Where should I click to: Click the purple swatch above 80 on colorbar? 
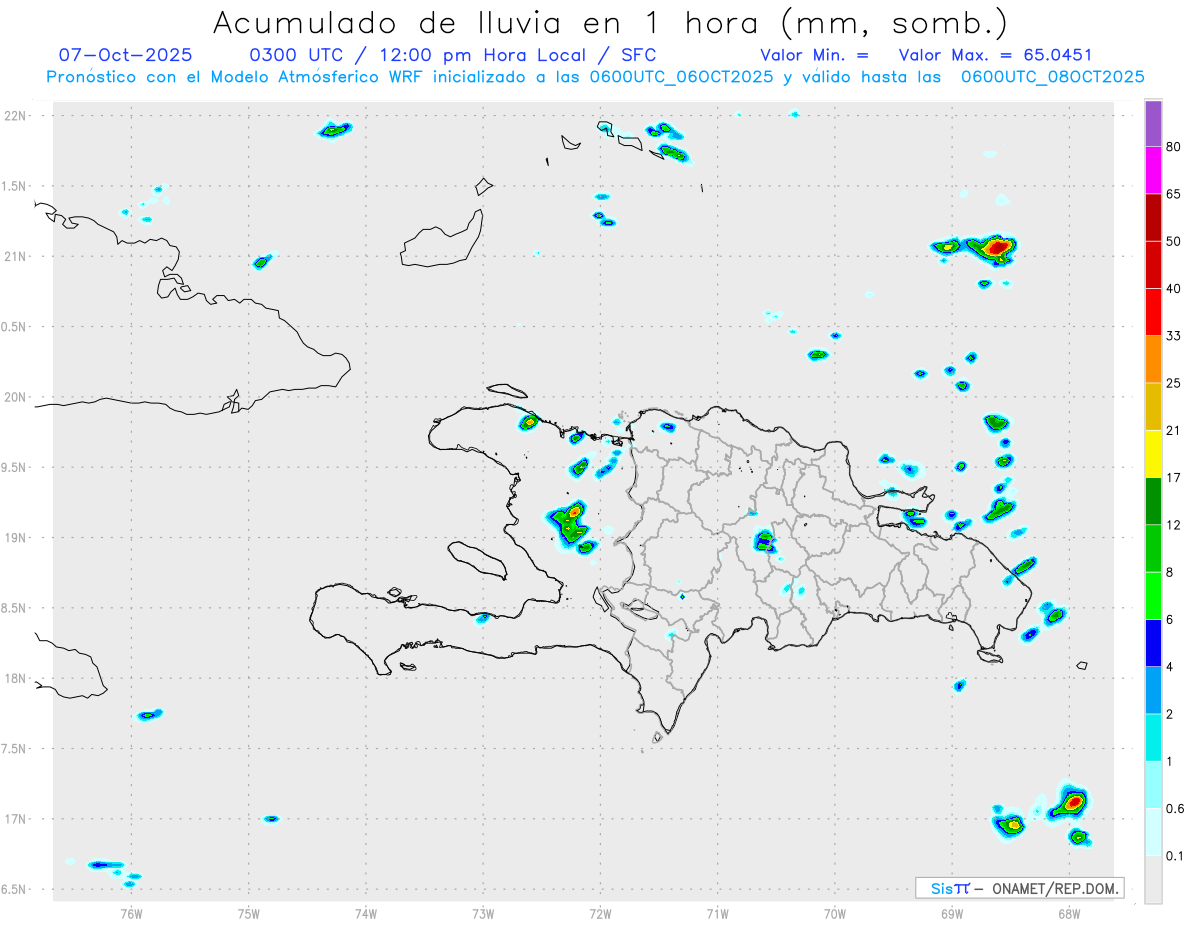(1153, 124)
